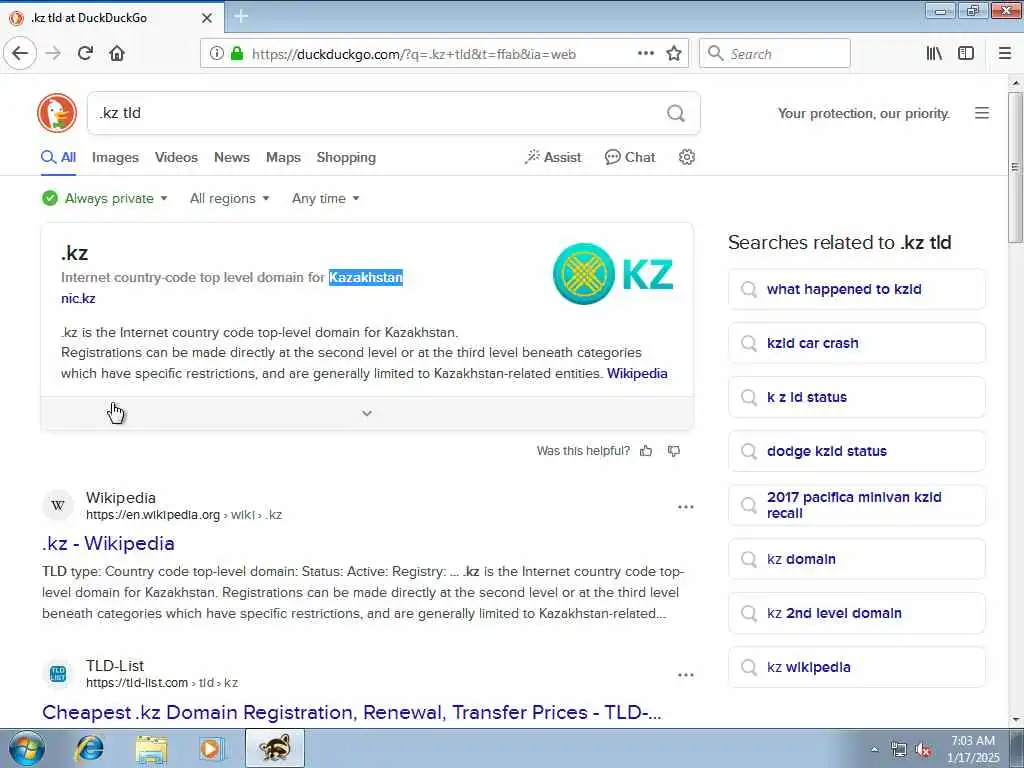Open the Library icon in Firefox toolbar
Viewport: 1024px width, 768px height.
coord(934,54)
